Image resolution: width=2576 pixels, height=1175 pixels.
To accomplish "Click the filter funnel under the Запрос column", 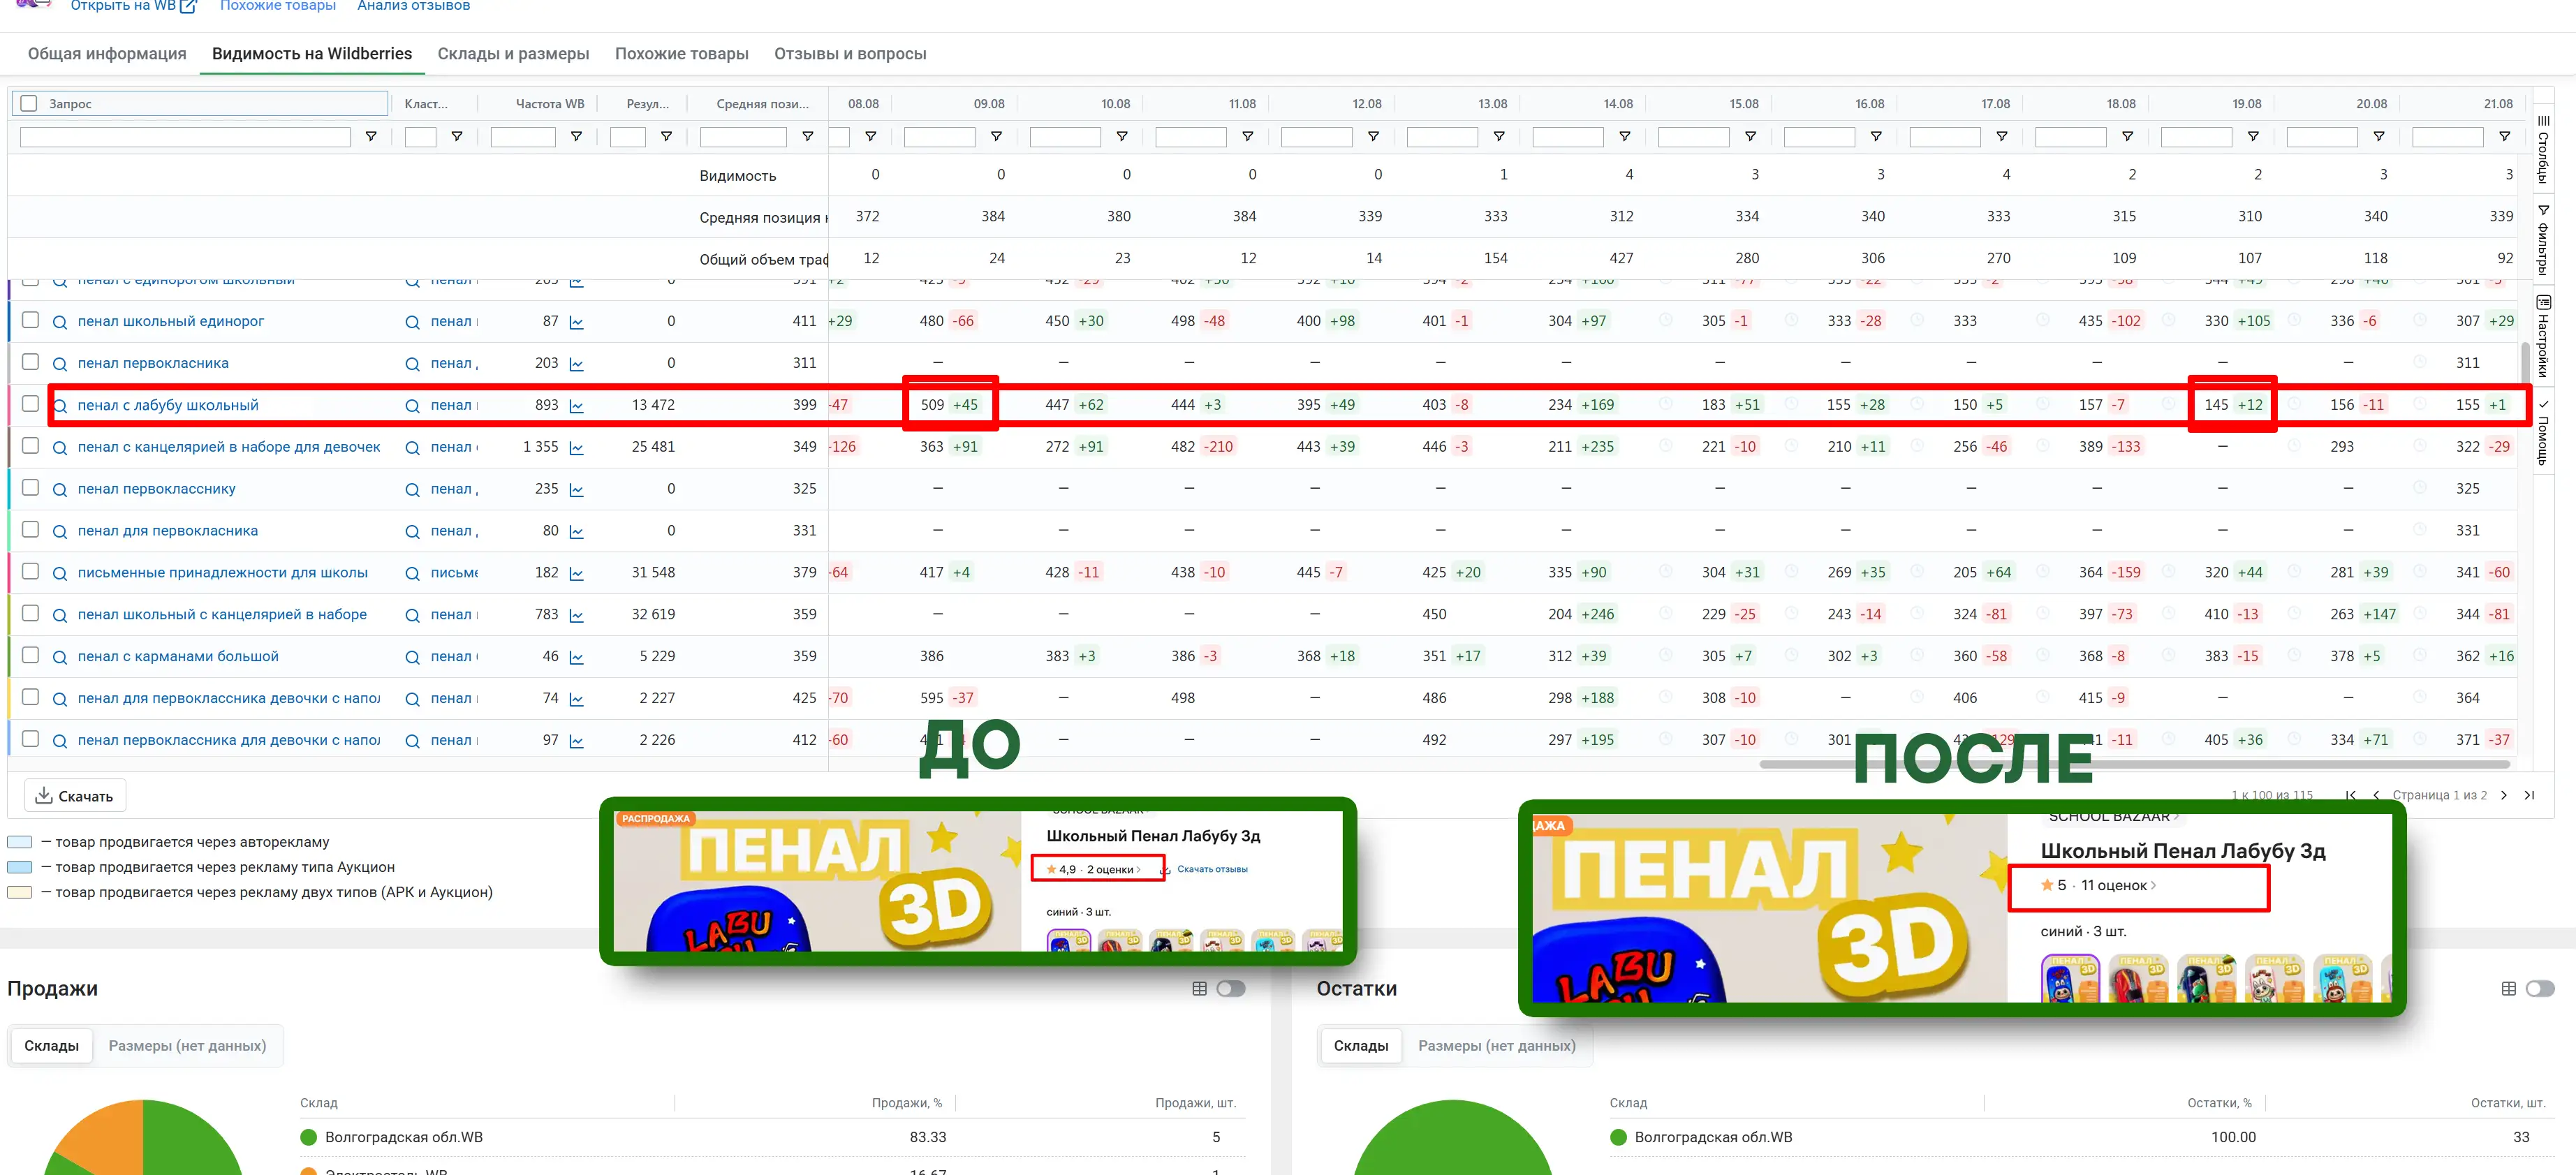I will click(371, 137).
